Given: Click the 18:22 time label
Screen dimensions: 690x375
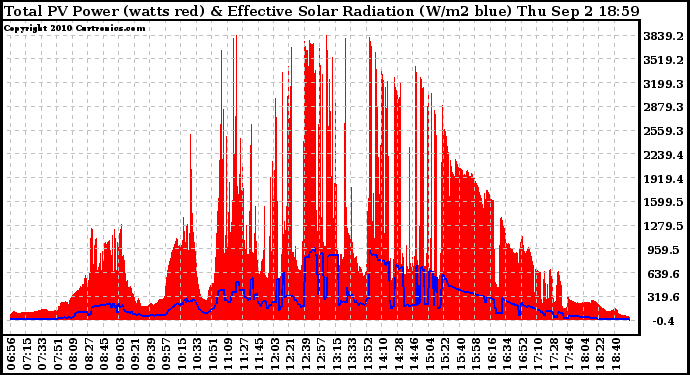Looking at the screenshot, I should point(601,354).
